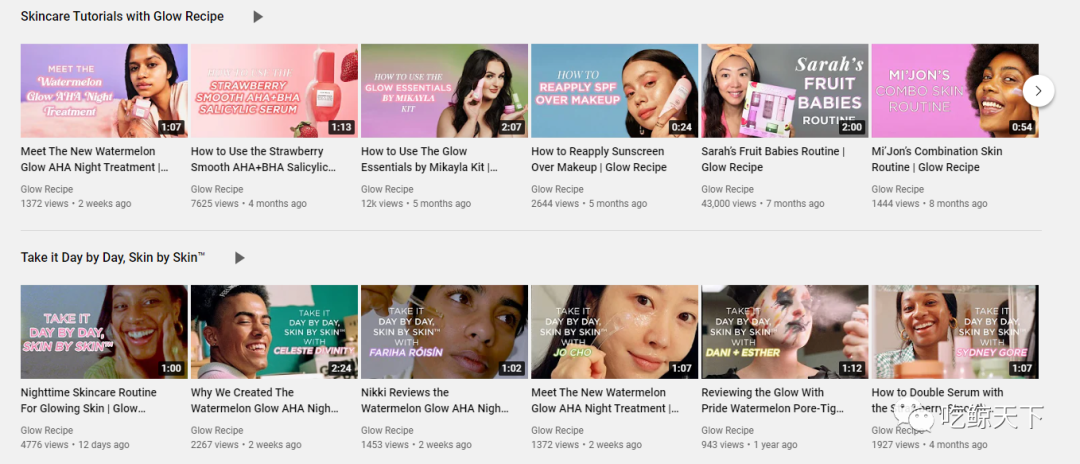
Task: Open title Why We Created The Watermelon Glow
Action: point(264,400)
